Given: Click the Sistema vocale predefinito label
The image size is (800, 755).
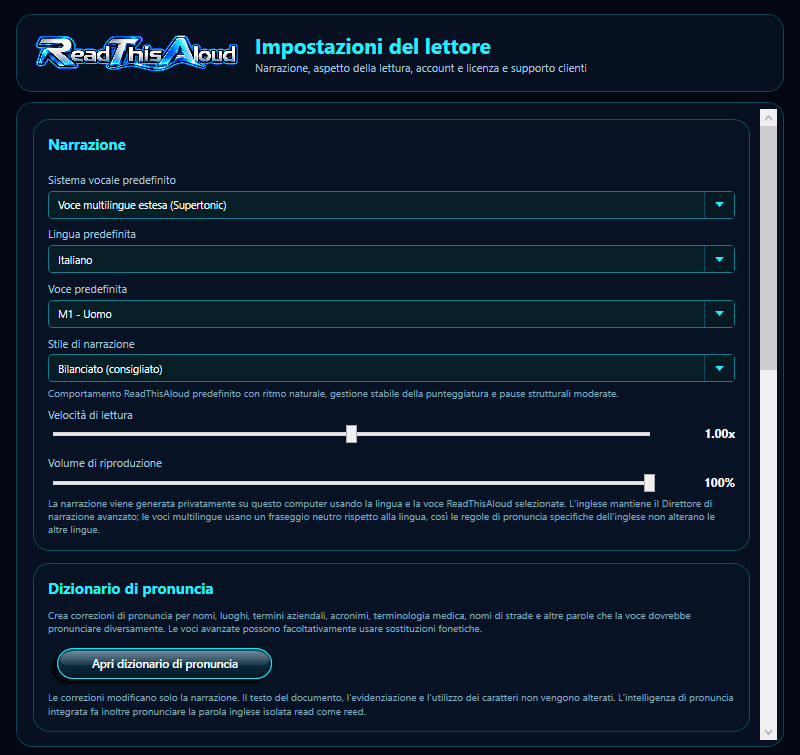Looking at the screenshot, I should pyautogui.click(x=112, y=180).
